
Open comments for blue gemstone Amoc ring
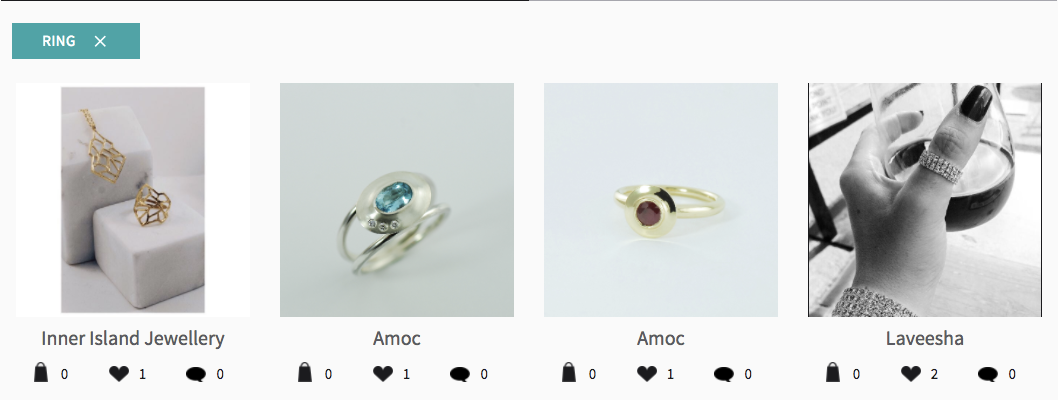(460, 374)
